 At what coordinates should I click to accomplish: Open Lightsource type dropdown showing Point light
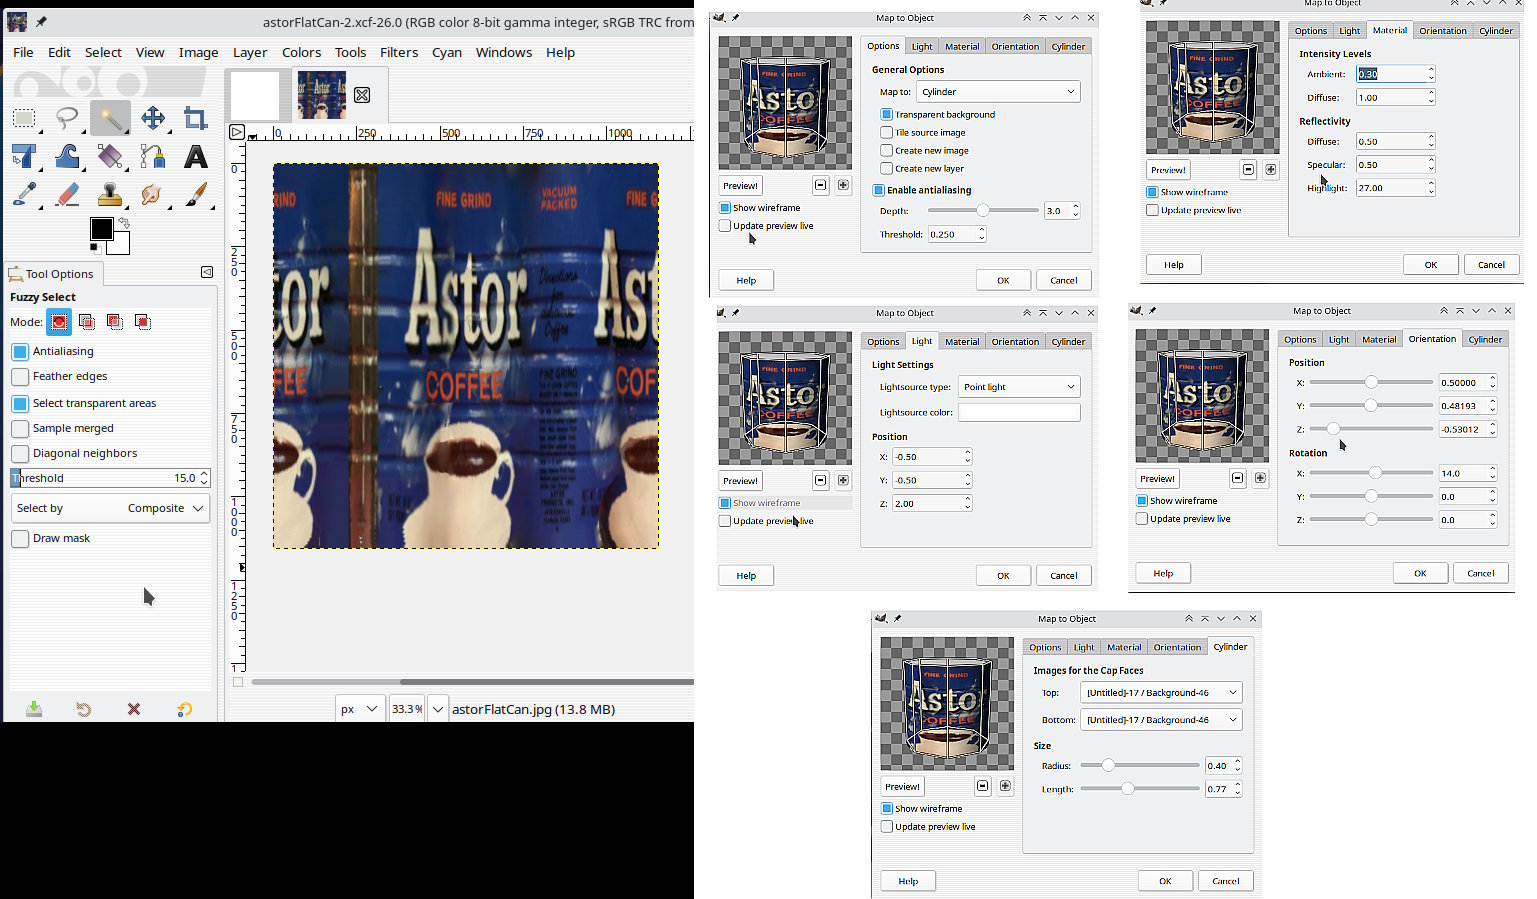tap(1019, 386)
